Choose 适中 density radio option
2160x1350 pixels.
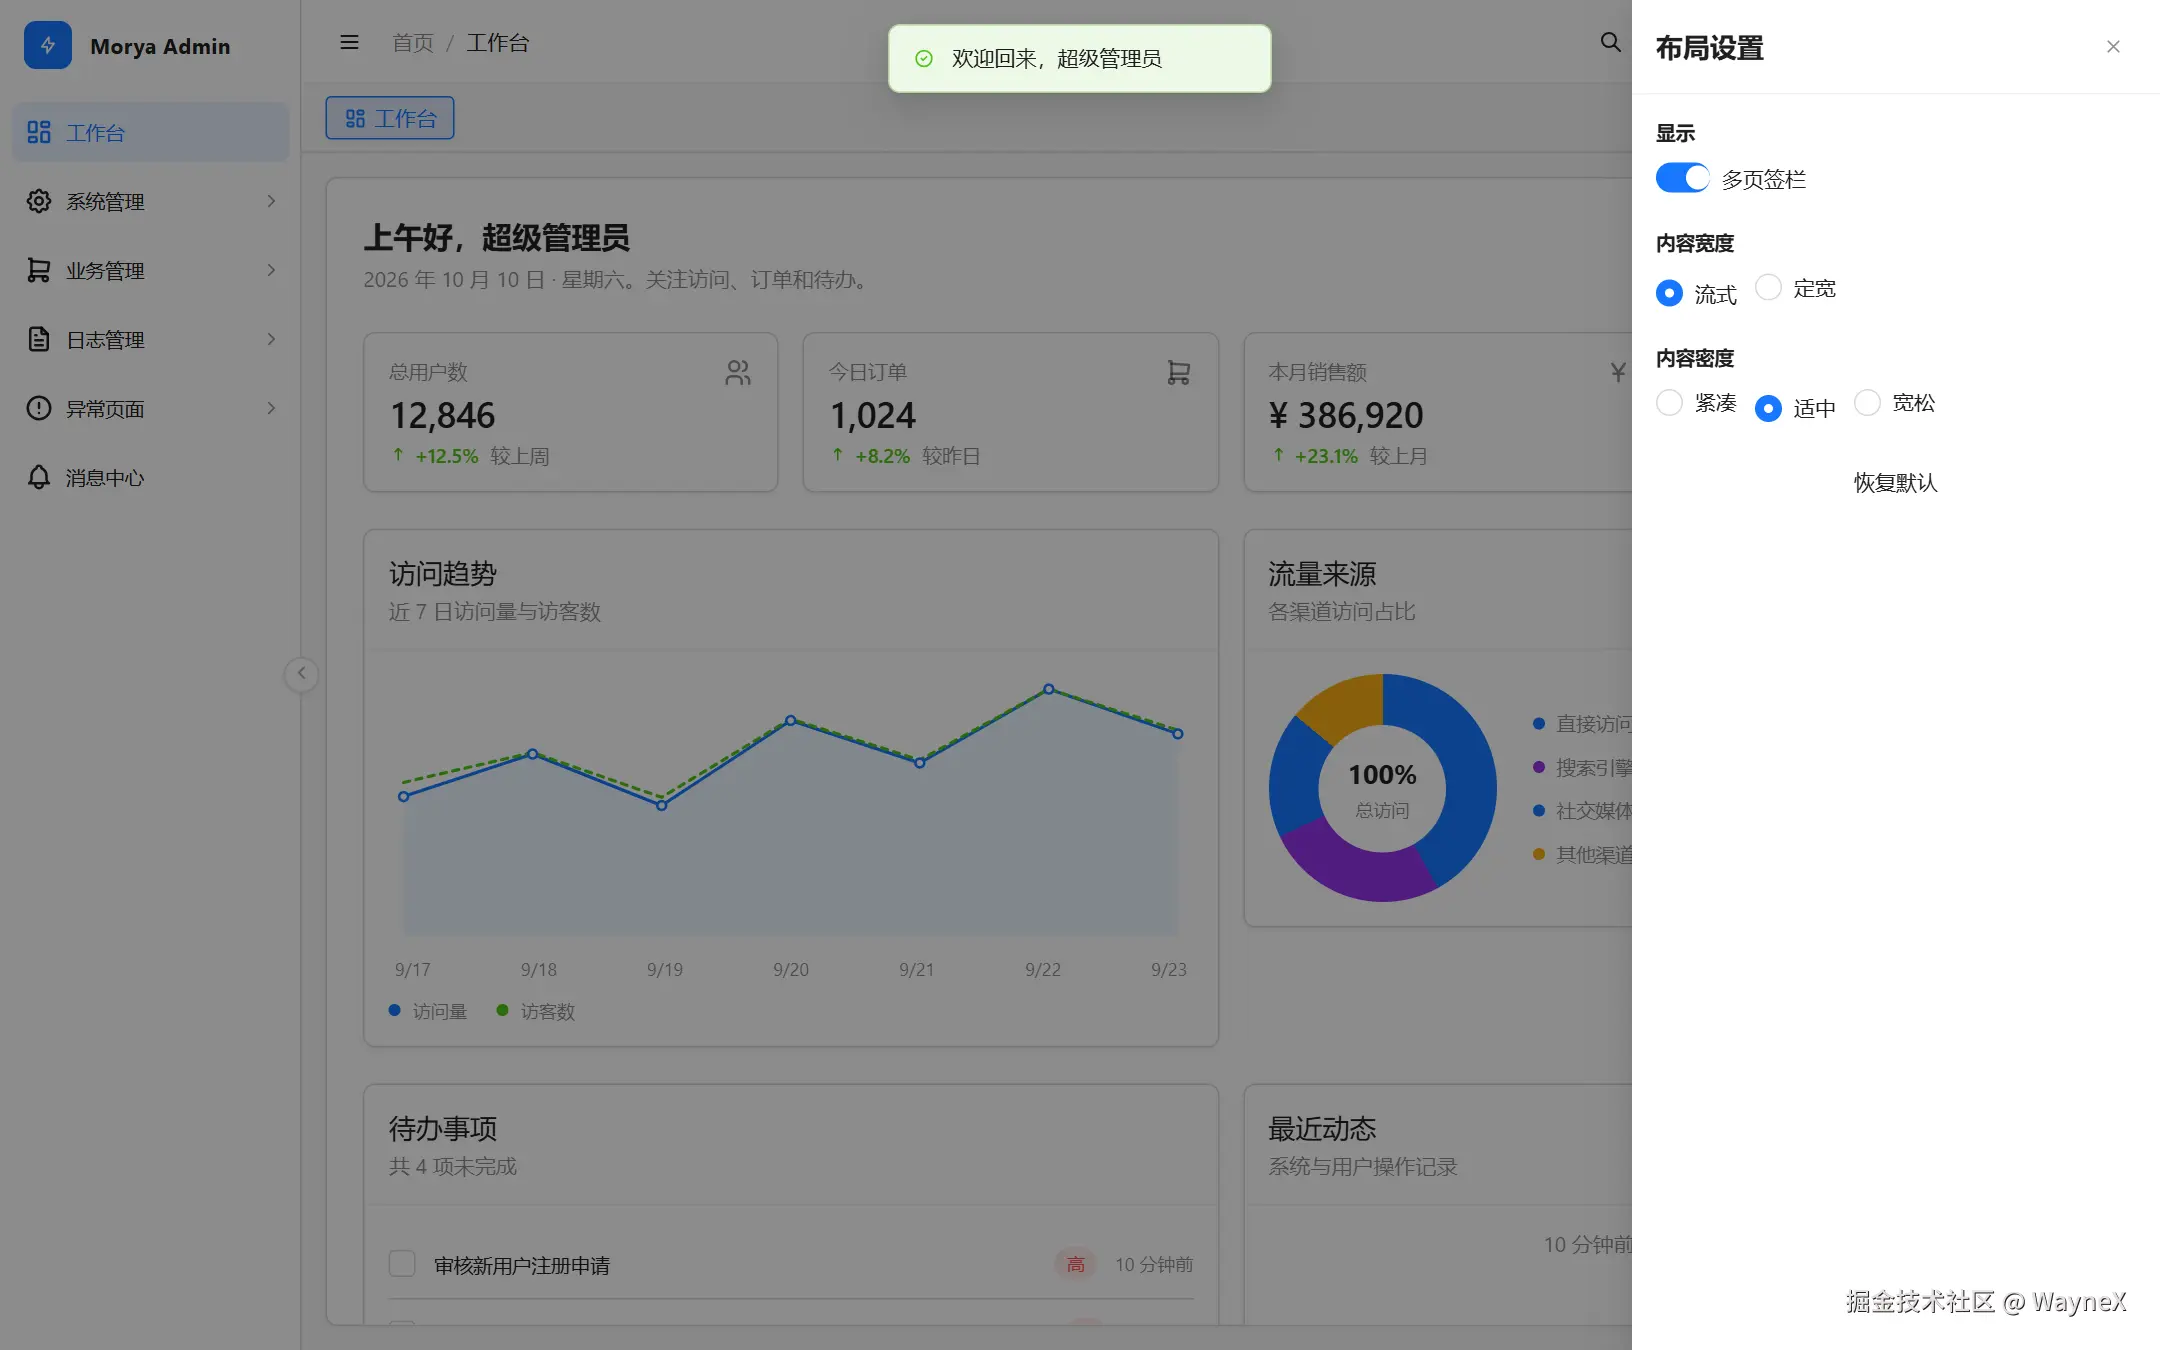(1768, 408)
